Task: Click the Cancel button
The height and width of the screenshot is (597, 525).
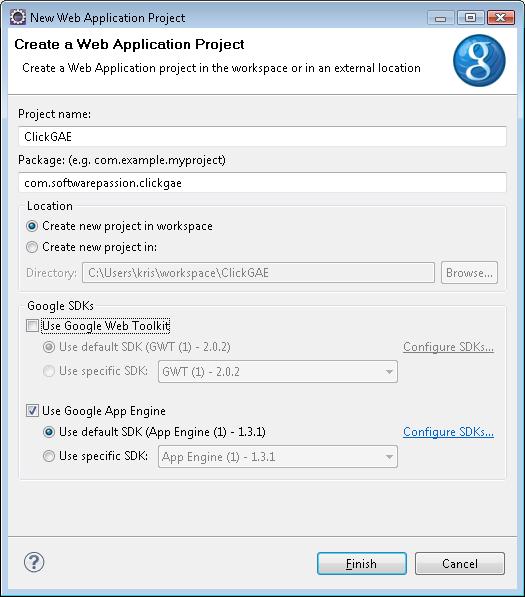Action: [460, 563]
